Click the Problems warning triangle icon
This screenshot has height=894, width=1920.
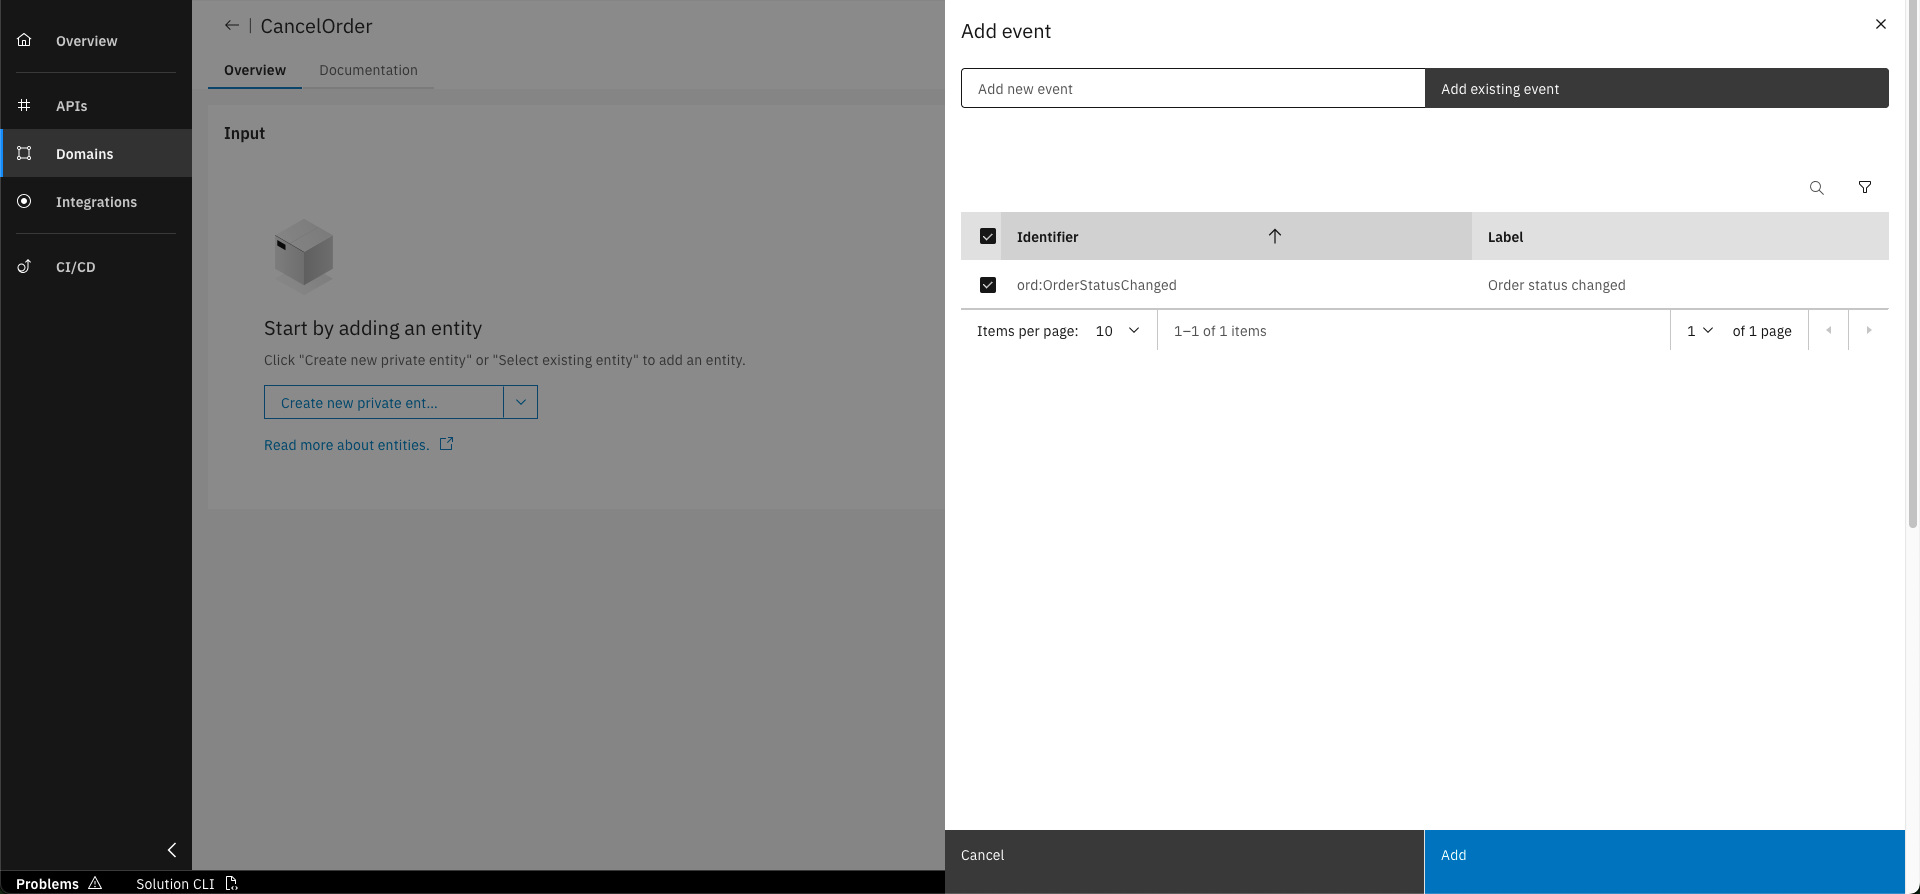95,883
